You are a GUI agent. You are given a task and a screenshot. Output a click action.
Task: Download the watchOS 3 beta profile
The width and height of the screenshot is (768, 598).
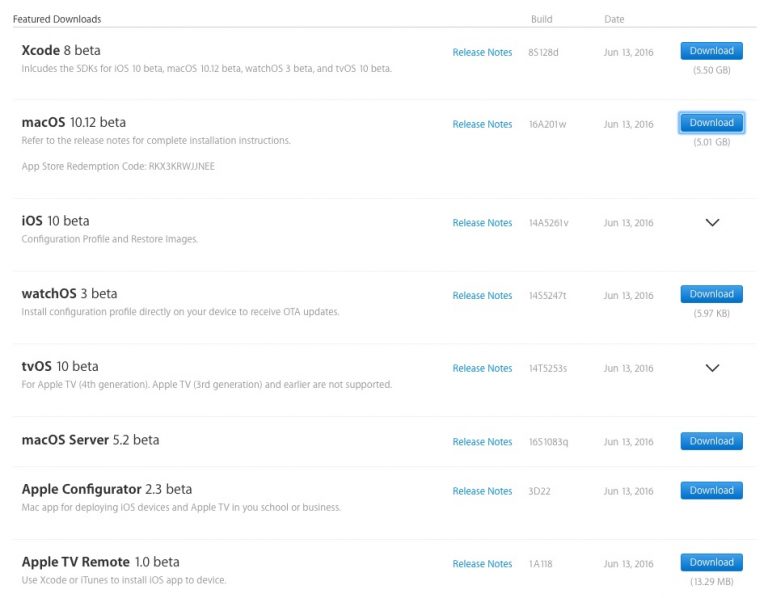coord(711,295)
